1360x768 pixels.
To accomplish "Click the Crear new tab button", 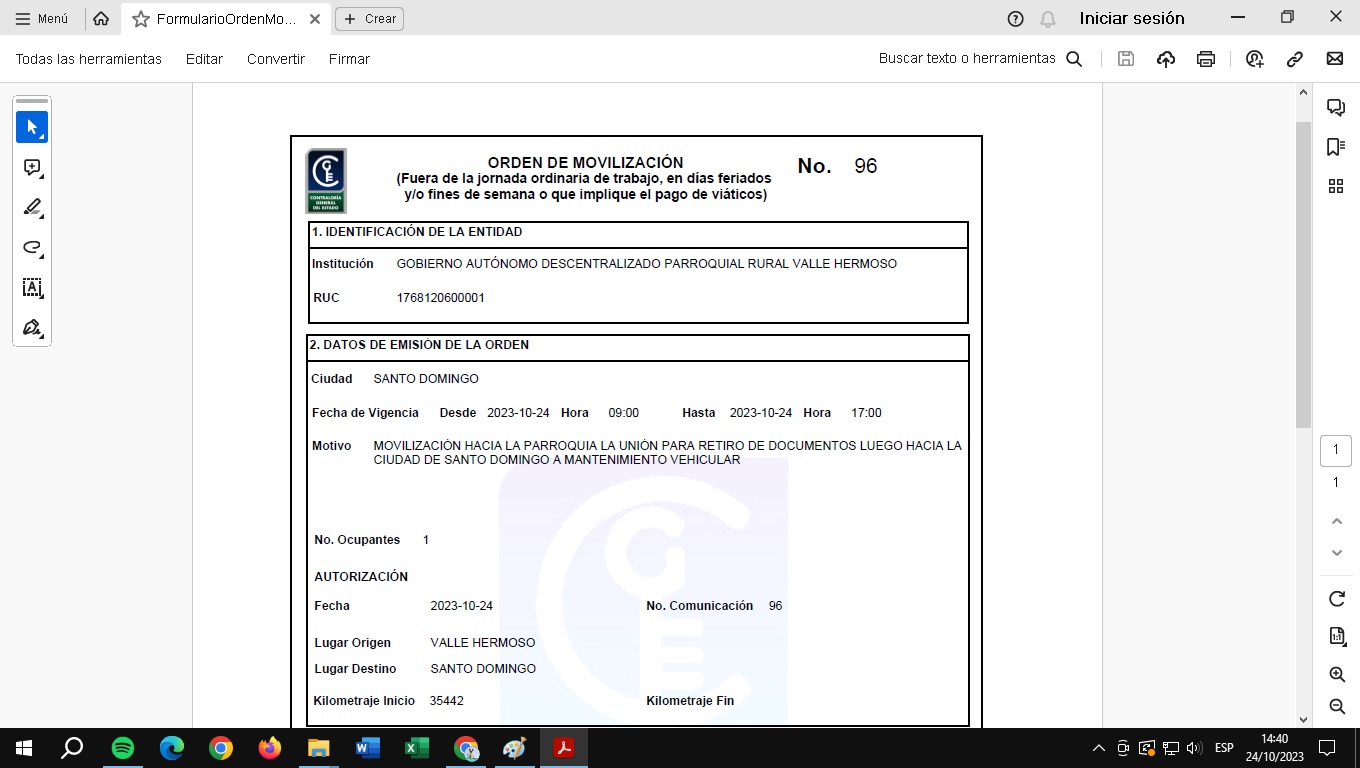I will coord(369,19).
